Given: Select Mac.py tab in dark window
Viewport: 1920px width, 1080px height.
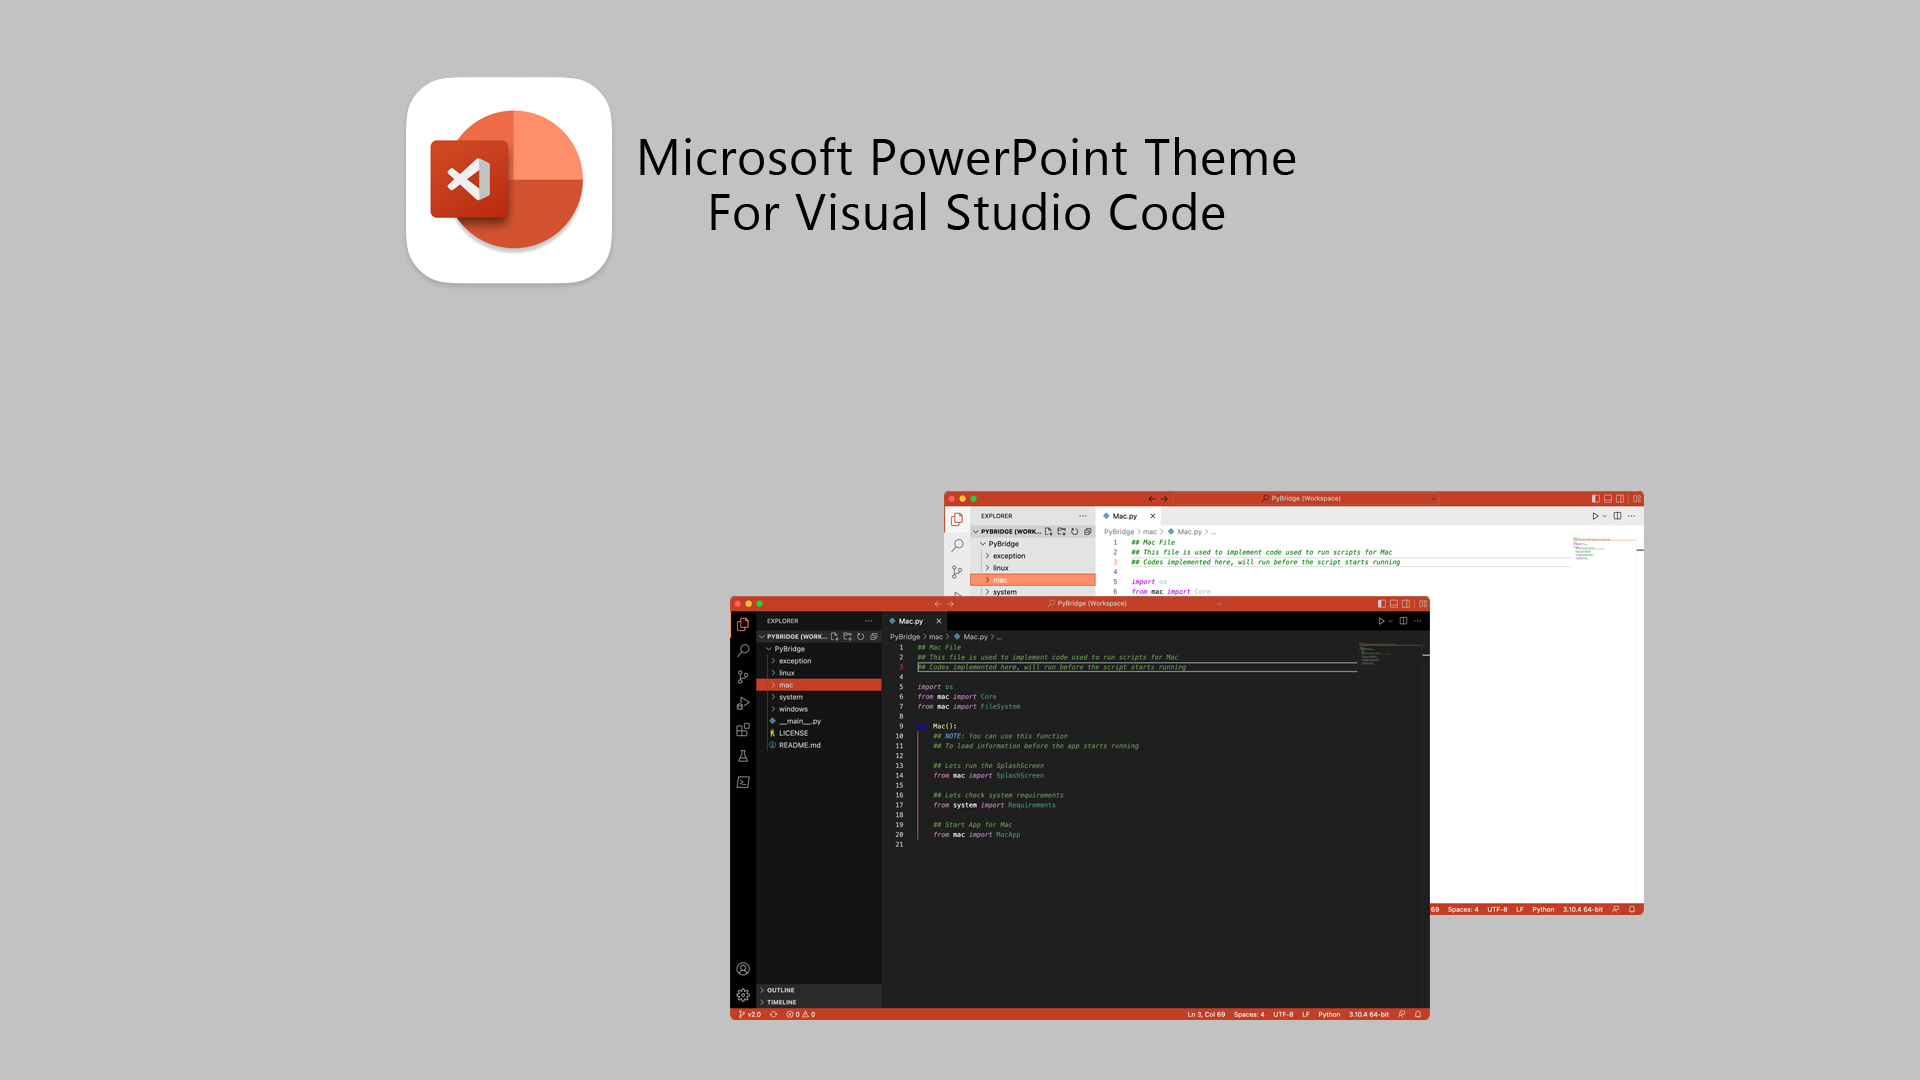Looking at the screenshot, I should (x=909, y=621).
